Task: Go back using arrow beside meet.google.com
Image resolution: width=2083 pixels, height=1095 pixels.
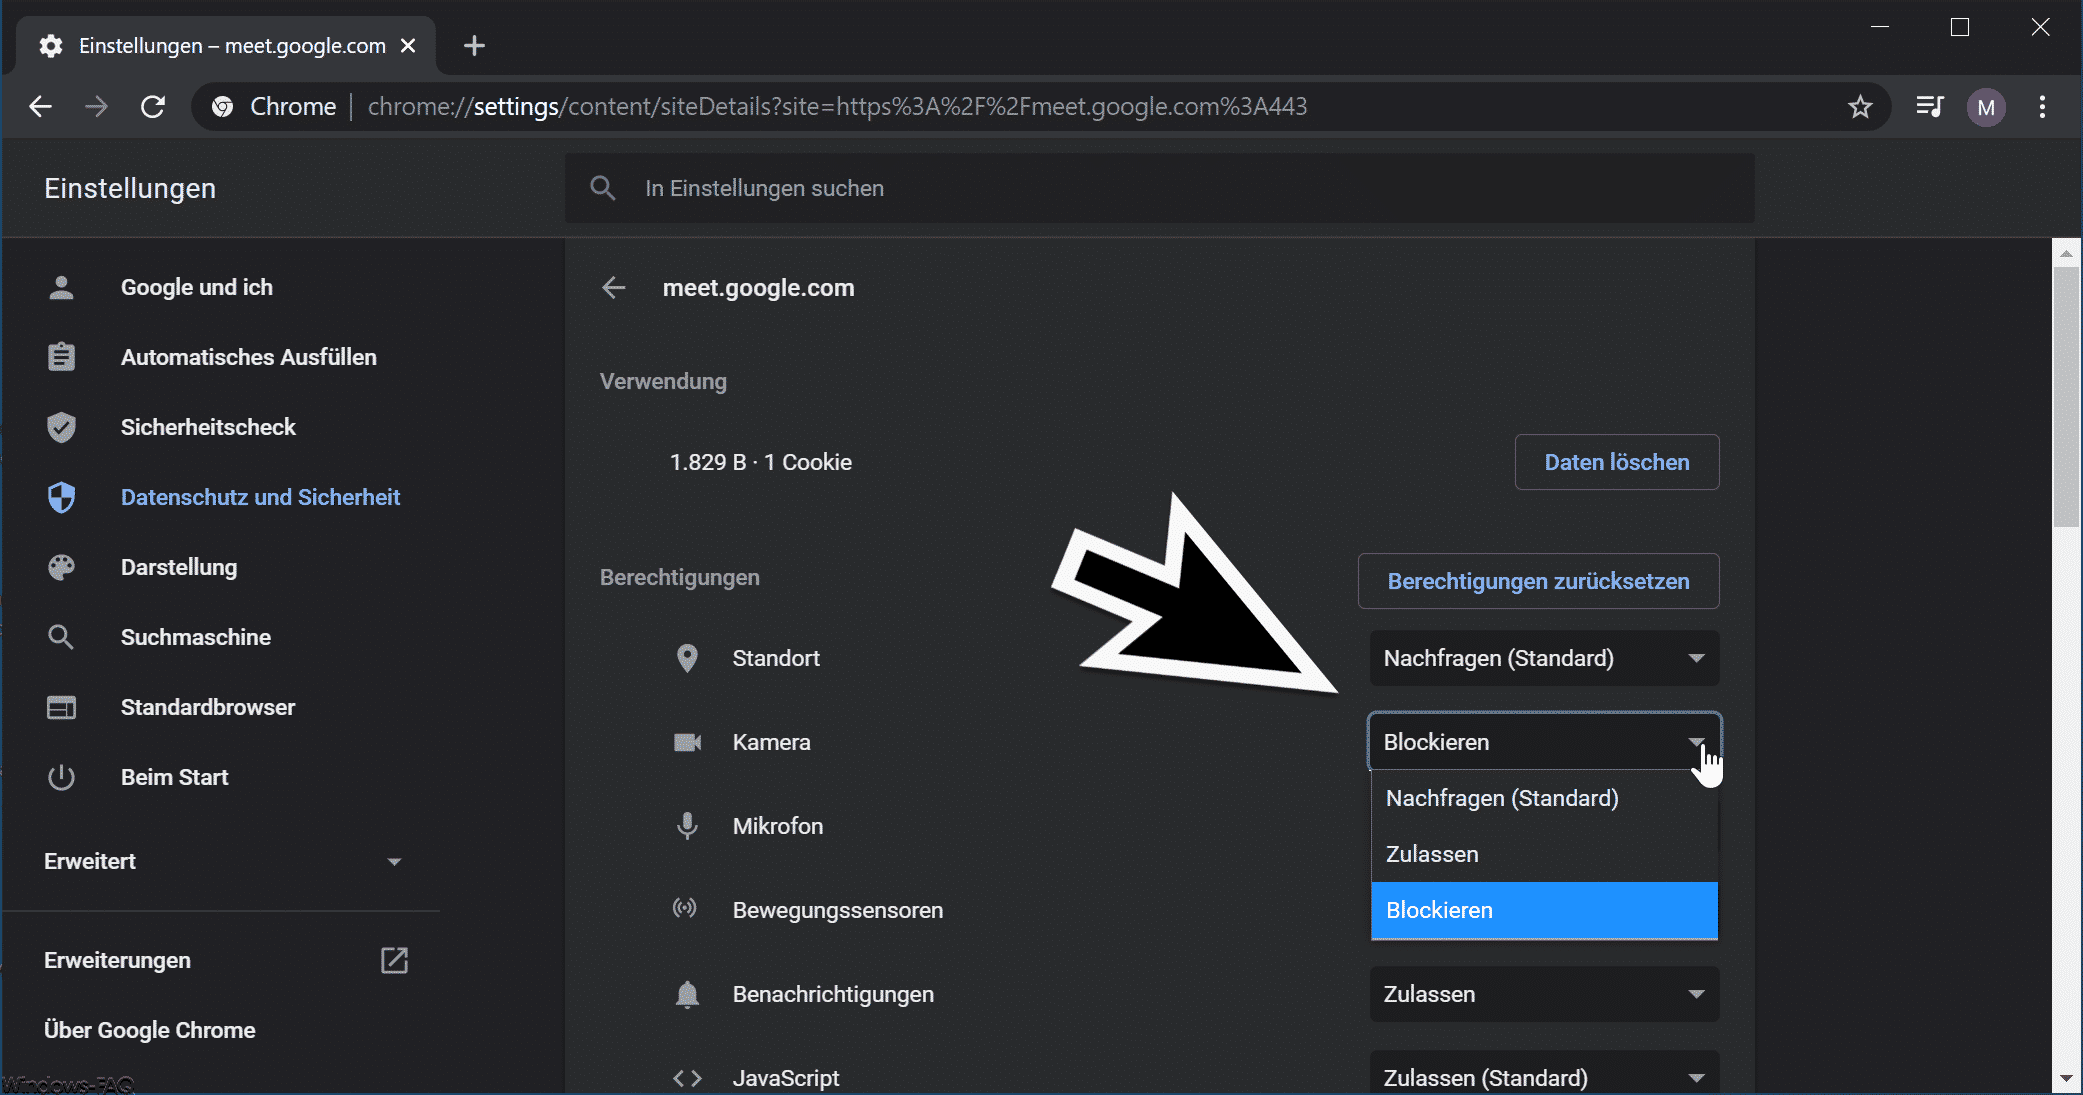Action: pos(614,288)
